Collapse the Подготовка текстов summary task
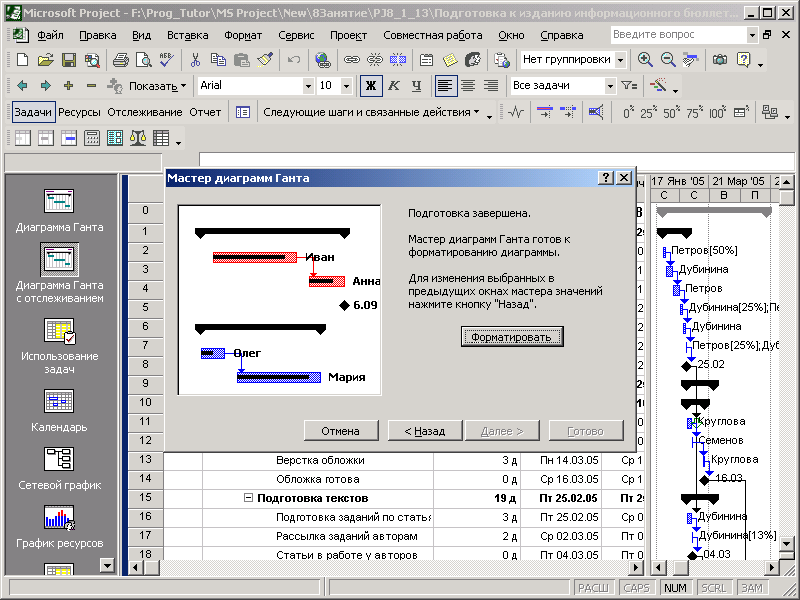 248,497
